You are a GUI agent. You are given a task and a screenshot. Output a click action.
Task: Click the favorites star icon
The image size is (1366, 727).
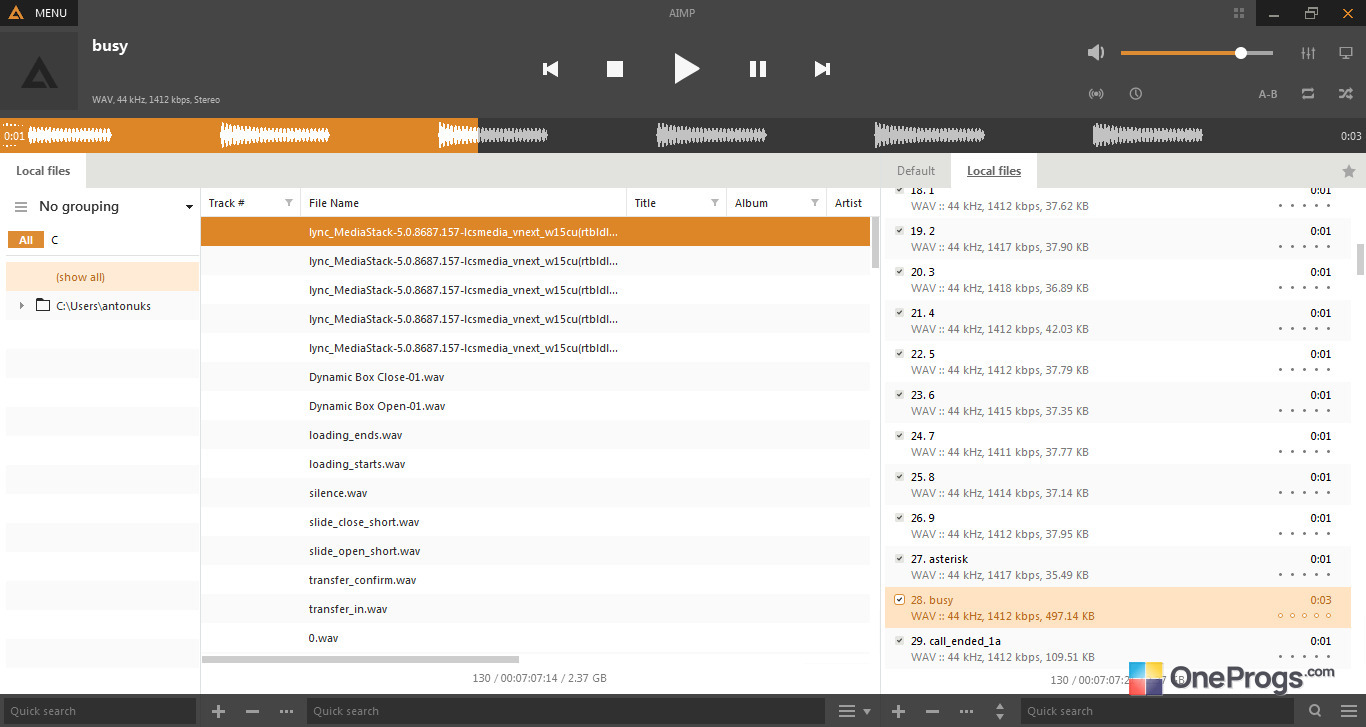pos(1349,171)
